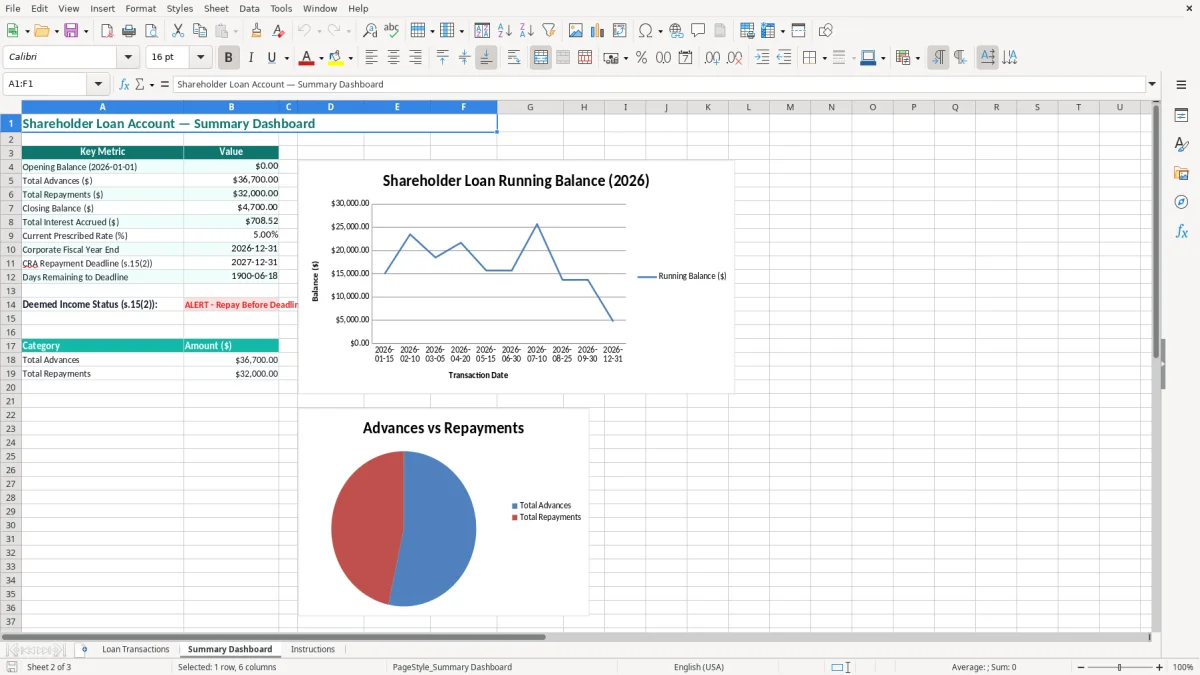The image size is (1200, 675).
Task: Open the Data menu
Action: (x=249, y=8)
